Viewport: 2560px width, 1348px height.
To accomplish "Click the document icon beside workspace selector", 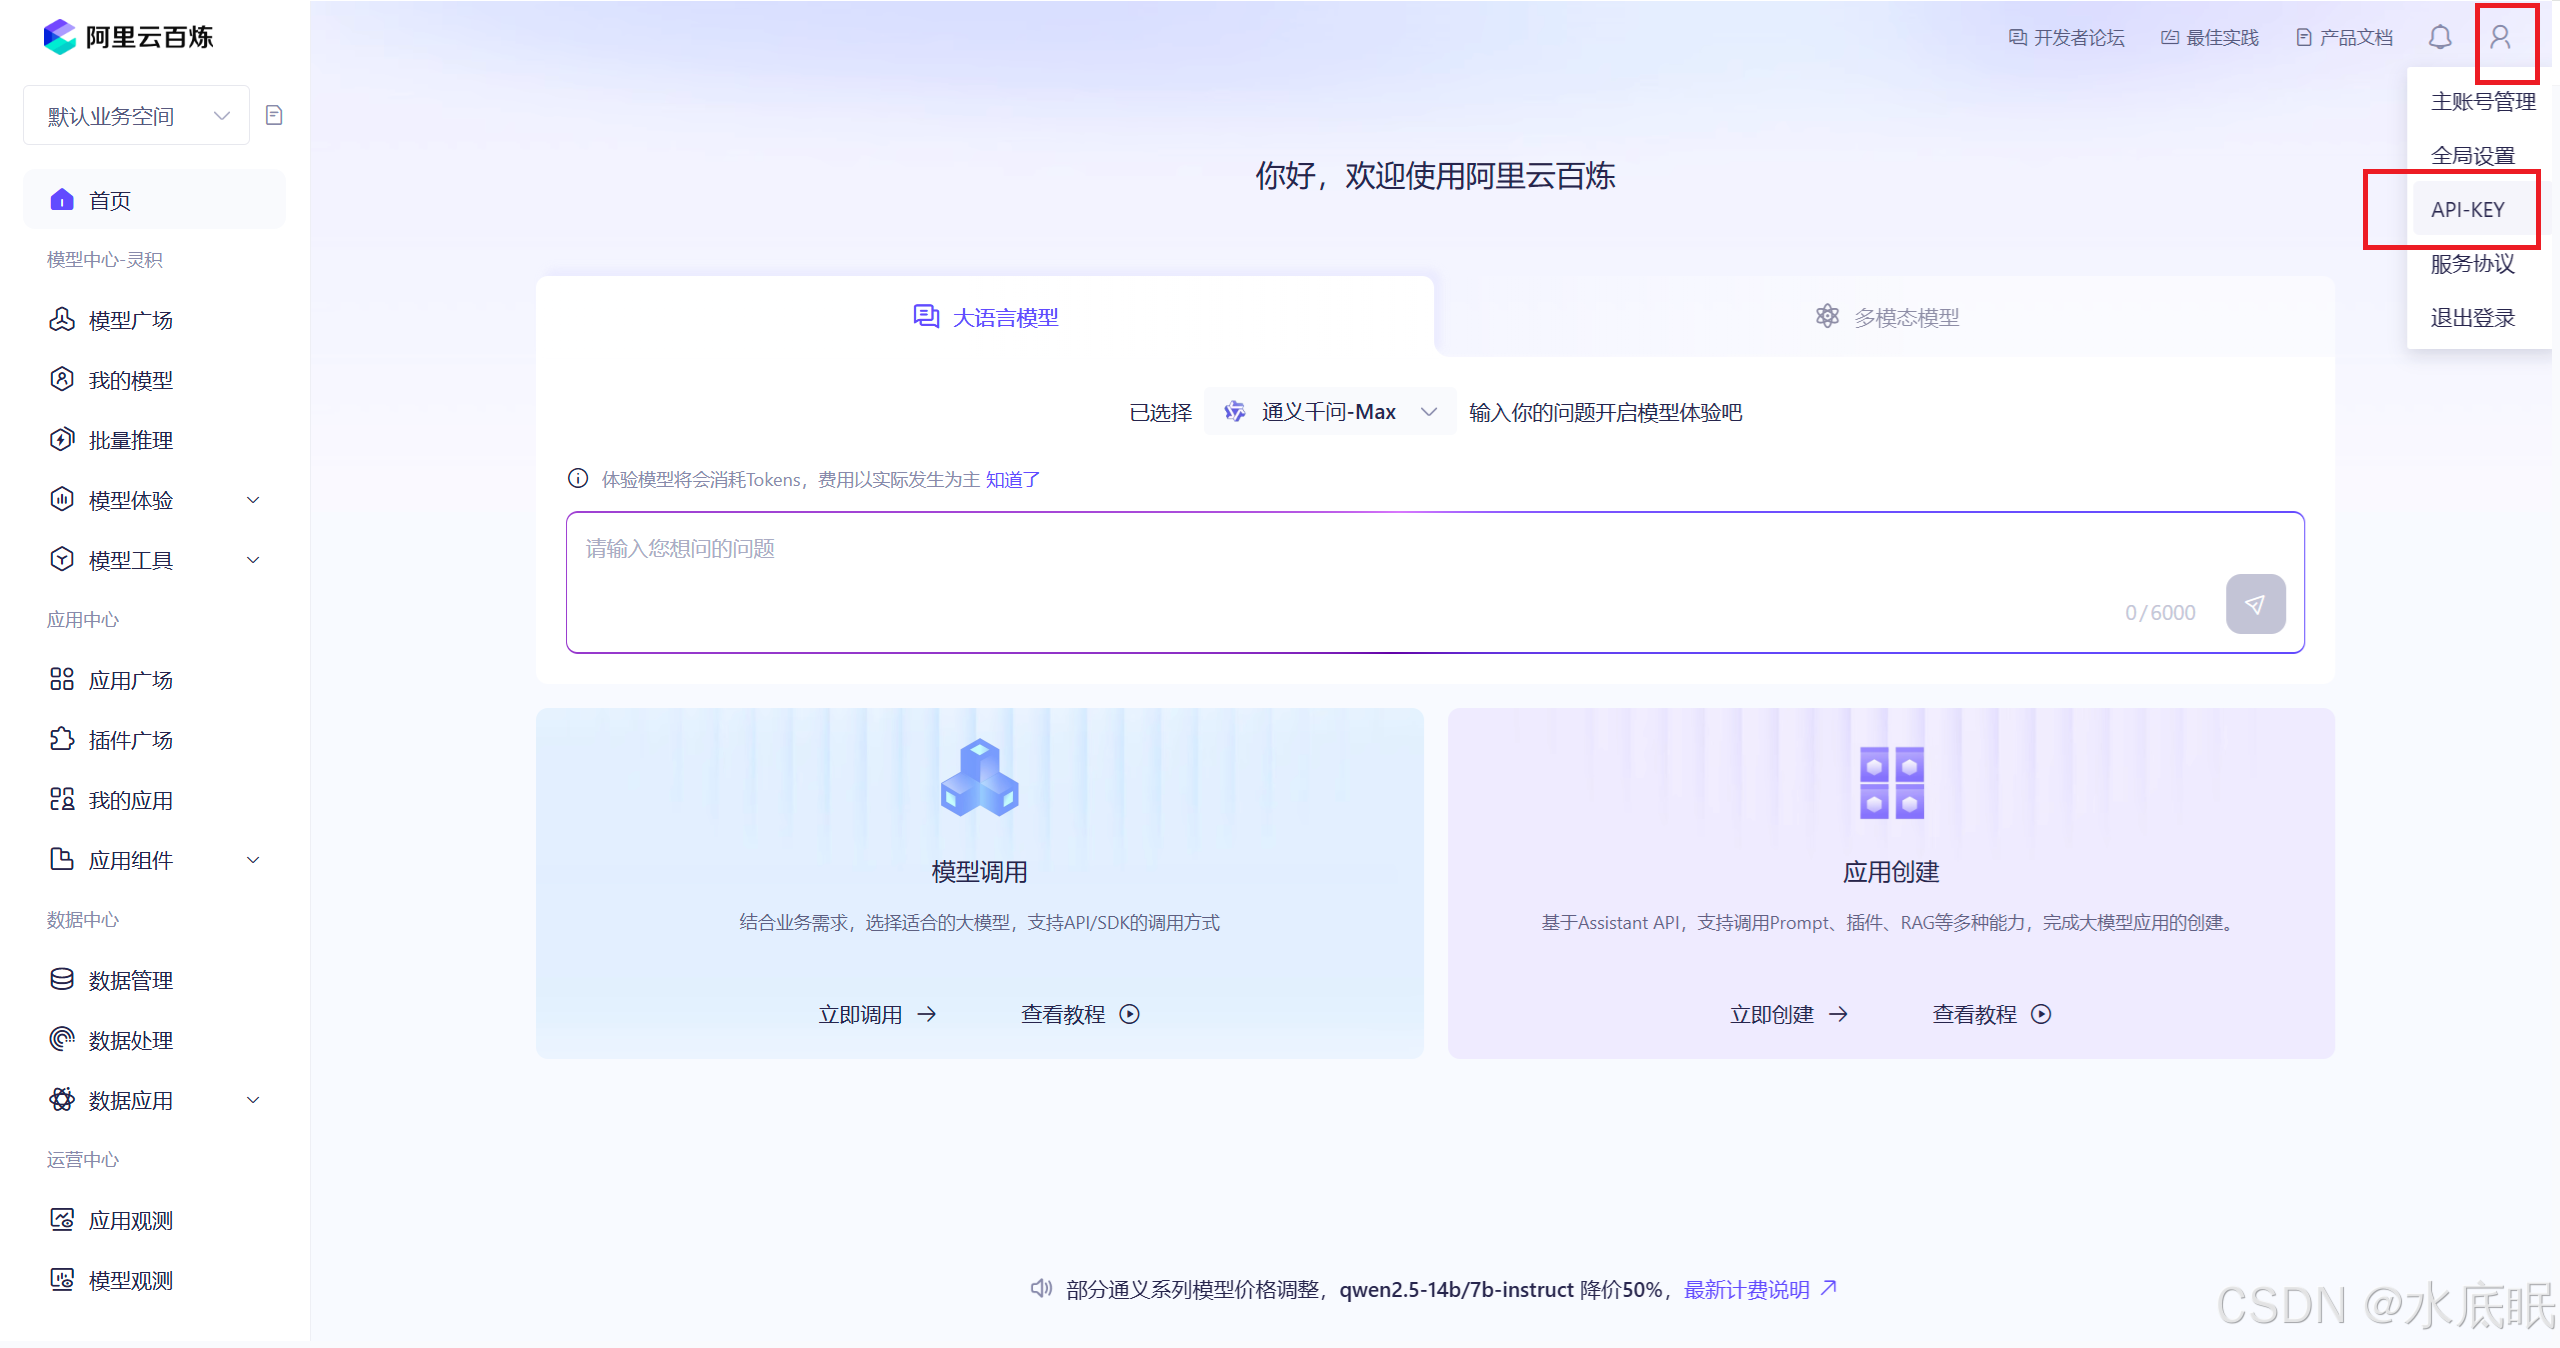I will point(274,116).
